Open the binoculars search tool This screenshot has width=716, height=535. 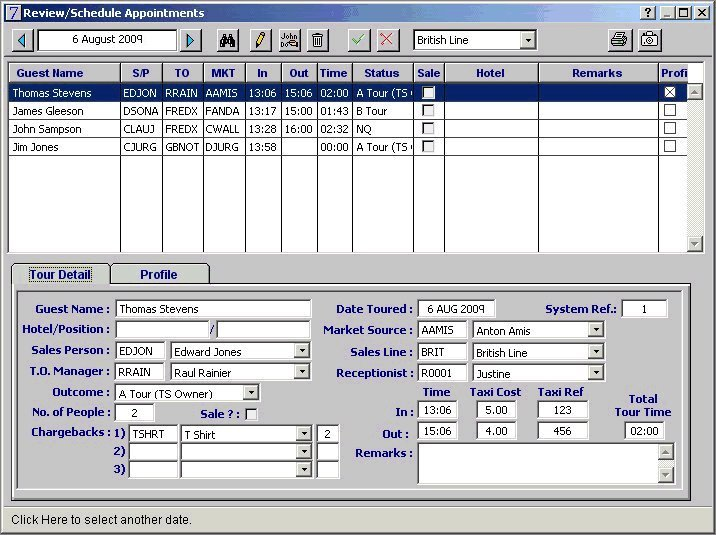pyautogui.click(x=227, y=40)
